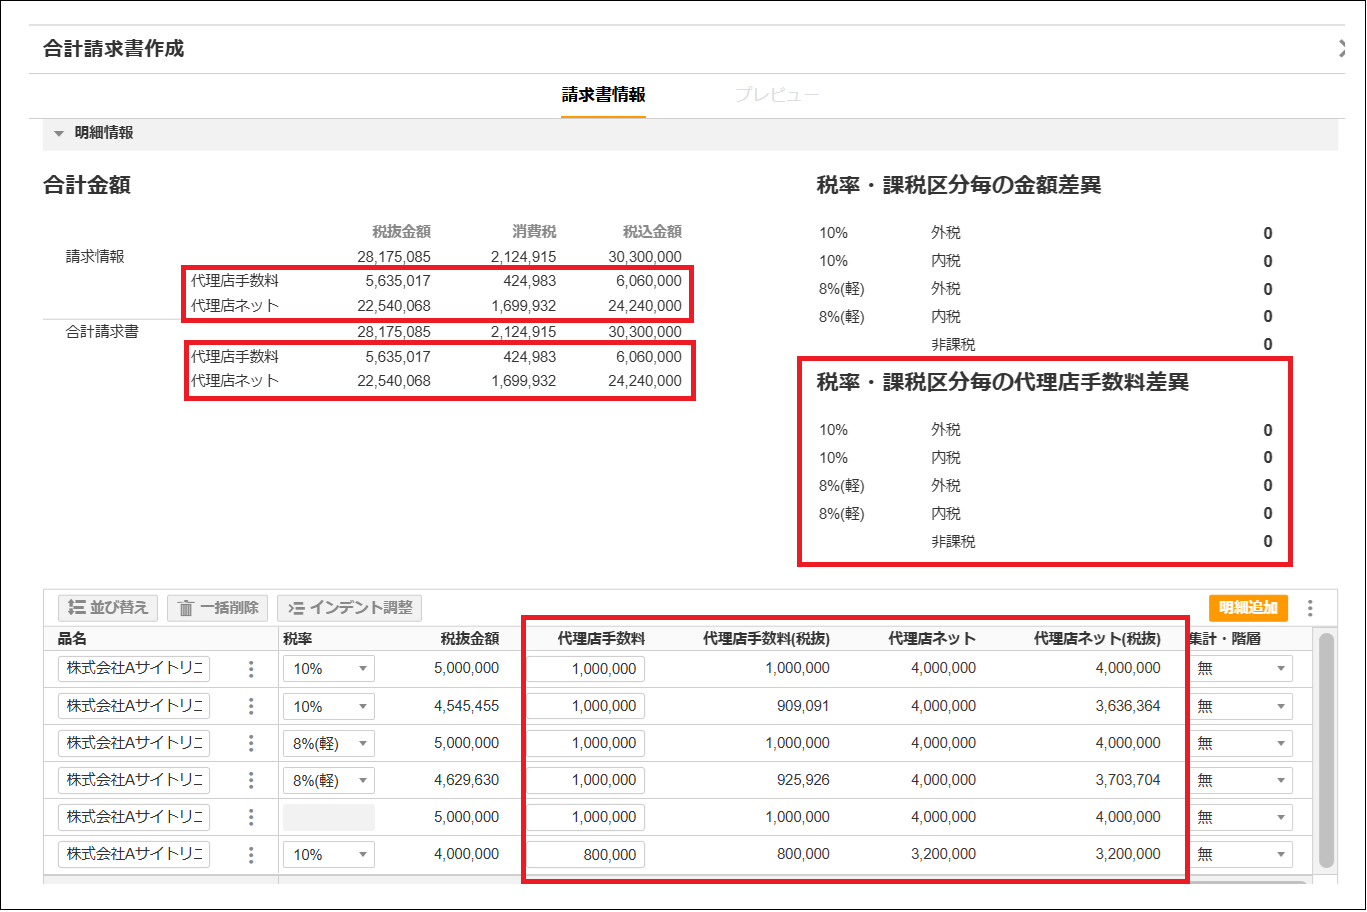Click the collapse arrow at top right
Image resolution: width=1367 pixels, height=912 pixels.
[x=1342, y=48]
